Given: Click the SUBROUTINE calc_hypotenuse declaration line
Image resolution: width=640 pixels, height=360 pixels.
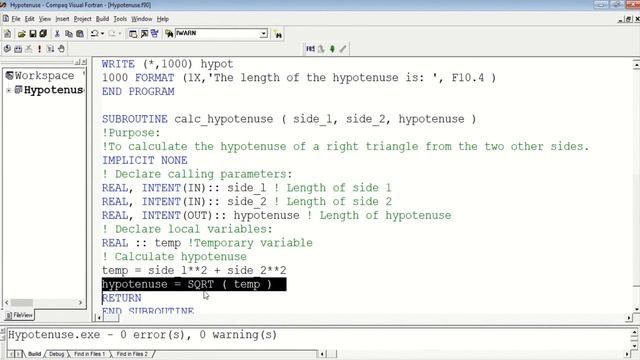Looking at the screenshot, I should [289, 119].
